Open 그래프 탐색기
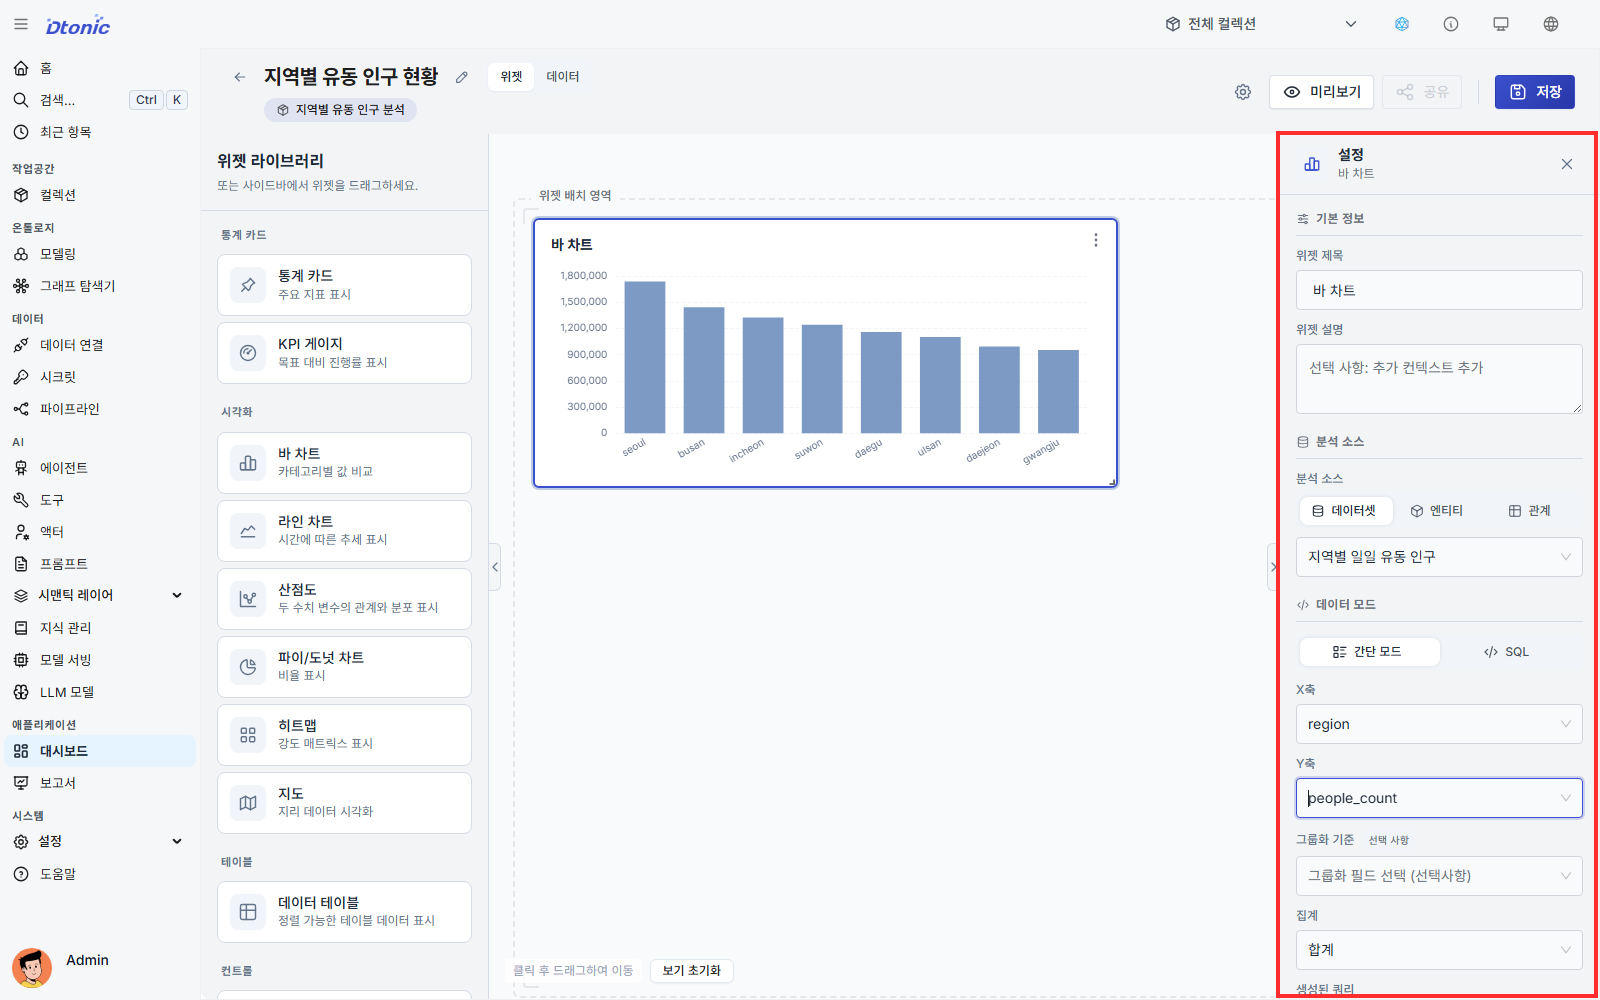The image size is (1600, 1000). click(100, 286)
